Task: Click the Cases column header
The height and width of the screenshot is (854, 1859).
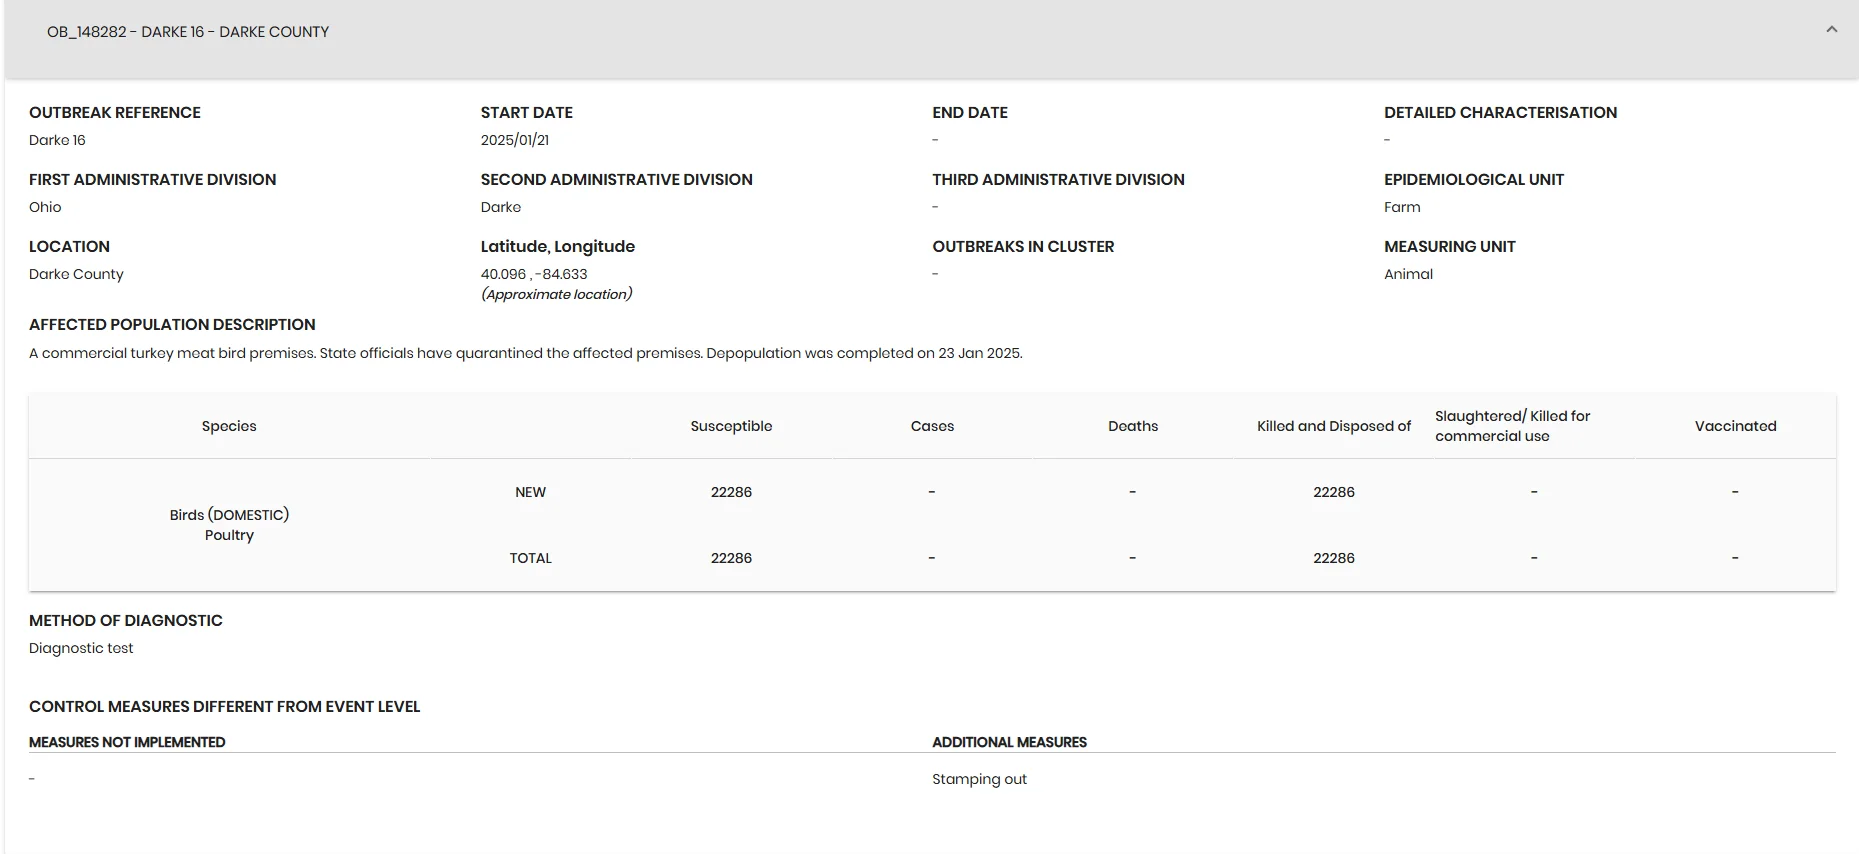Action: pos(932,426)
